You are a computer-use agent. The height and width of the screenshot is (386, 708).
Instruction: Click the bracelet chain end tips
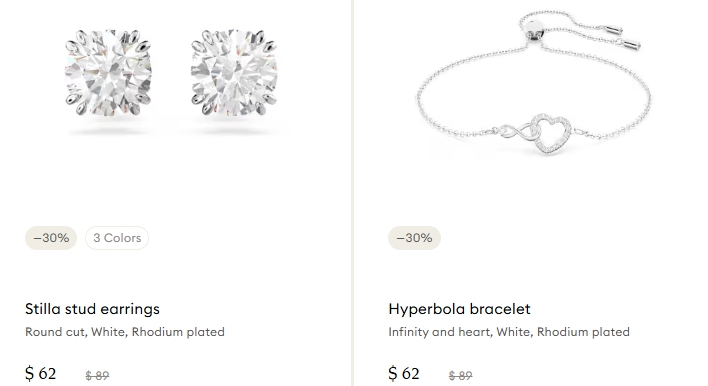[622, 37]
